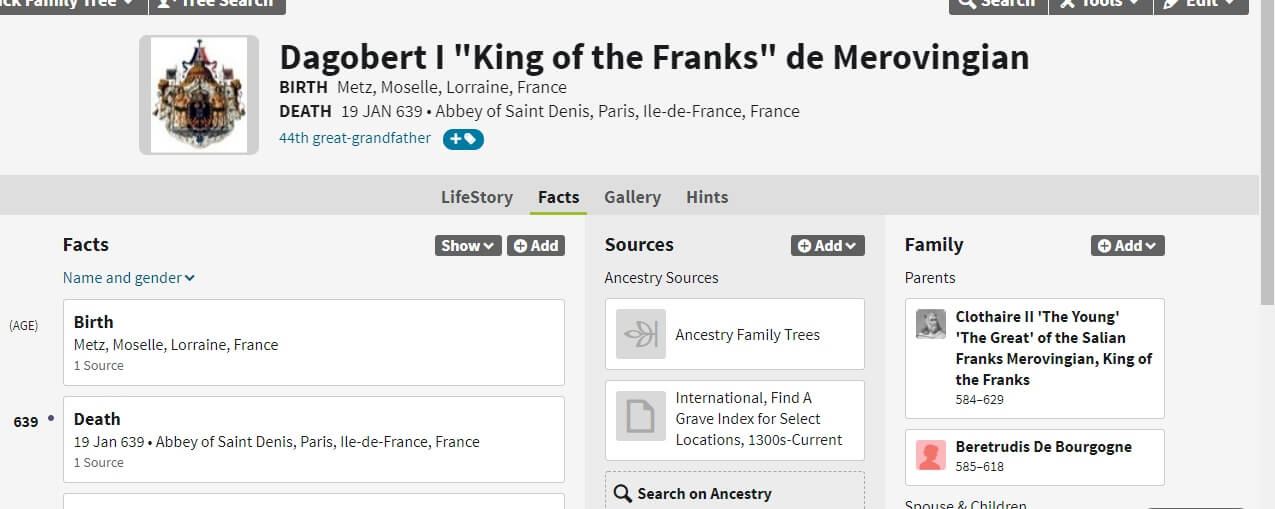Open the Add menu in Family
The width and height of the screenshot is (1275, 509).
[x=1127, y=245]
